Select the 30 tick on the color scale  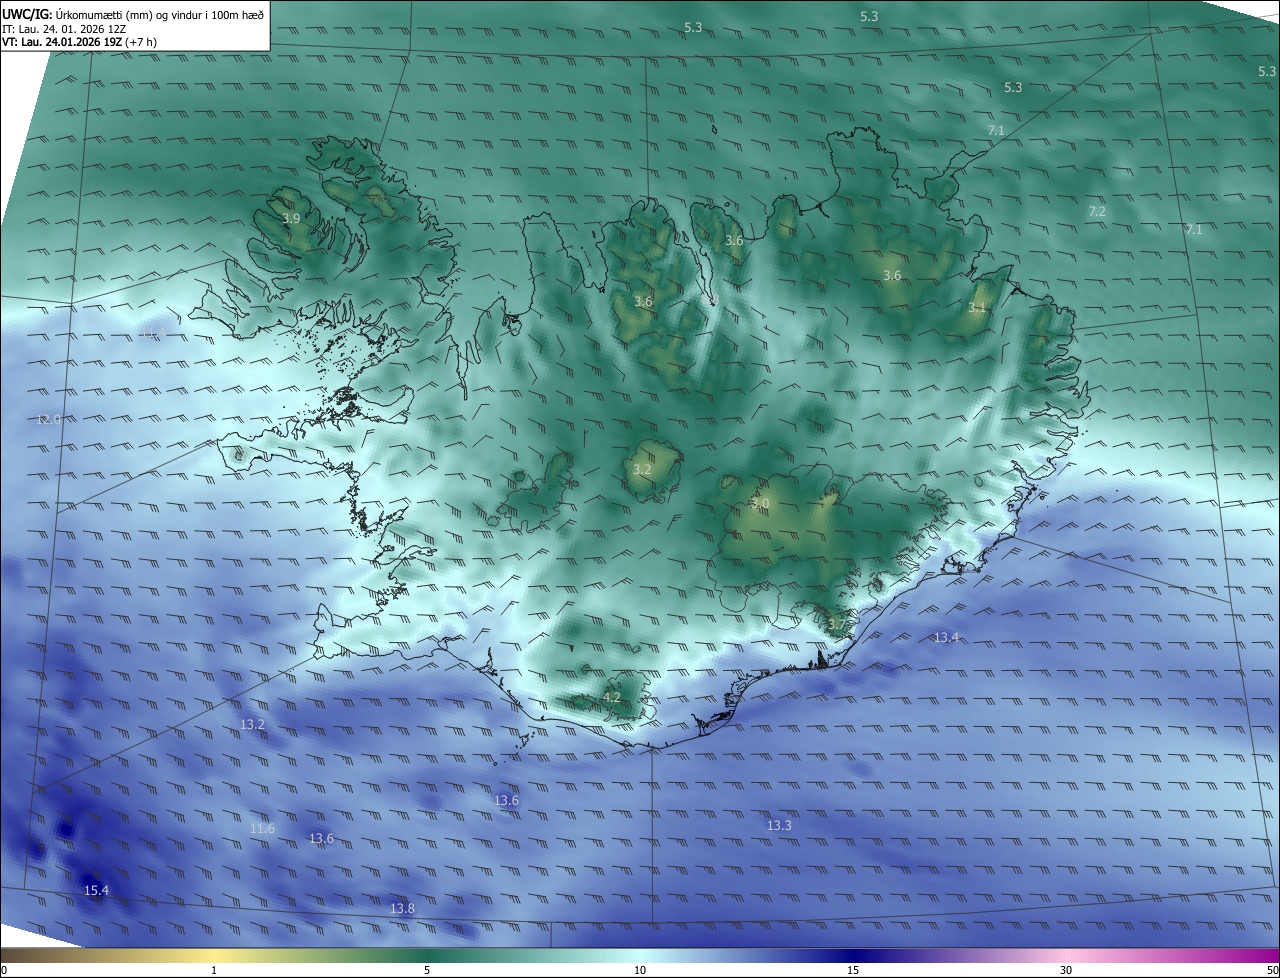coord(1066,970)
